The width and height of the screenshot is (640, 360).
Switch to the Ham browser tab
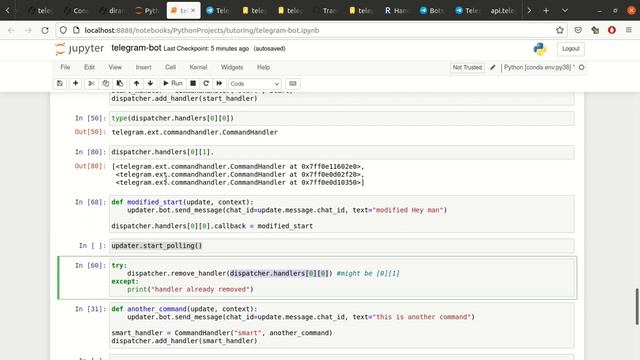[396, 11]
